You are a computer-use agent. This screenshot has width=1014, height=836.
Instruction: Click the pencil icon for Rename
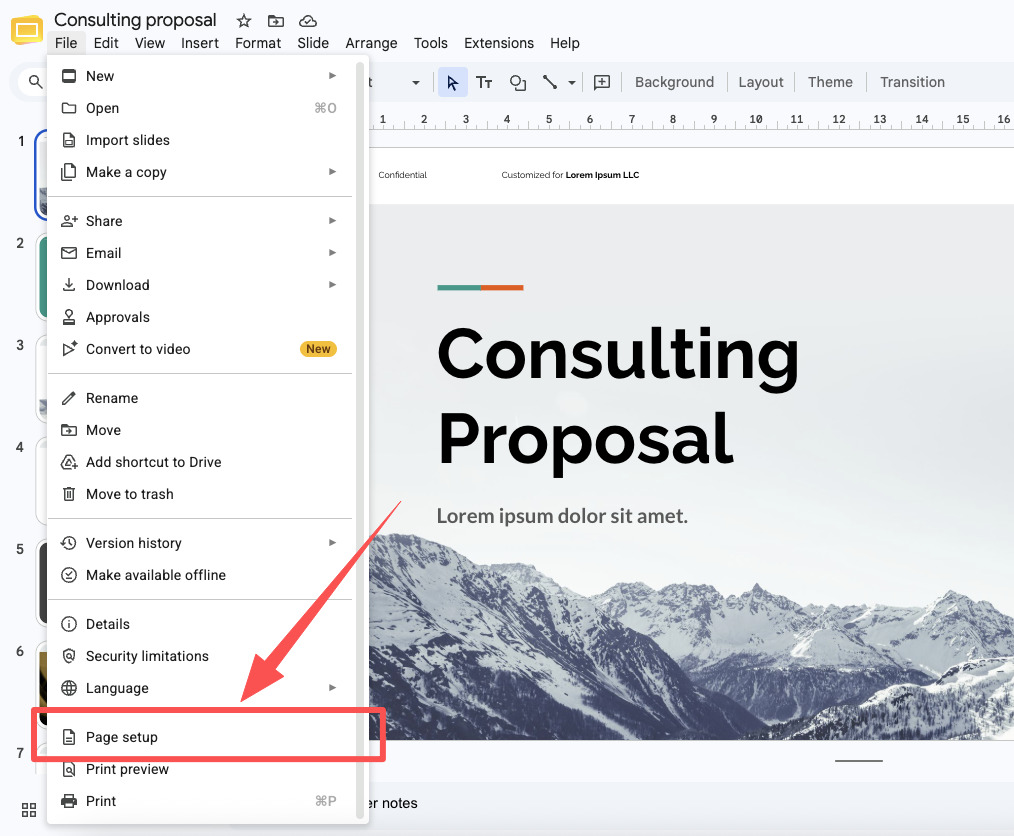click(x=69, y=398)
